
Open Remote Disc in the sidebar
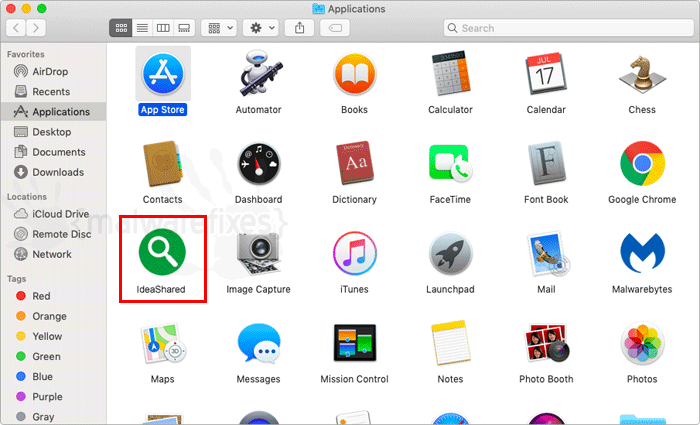pyautogui.click(x=54, y=234)
